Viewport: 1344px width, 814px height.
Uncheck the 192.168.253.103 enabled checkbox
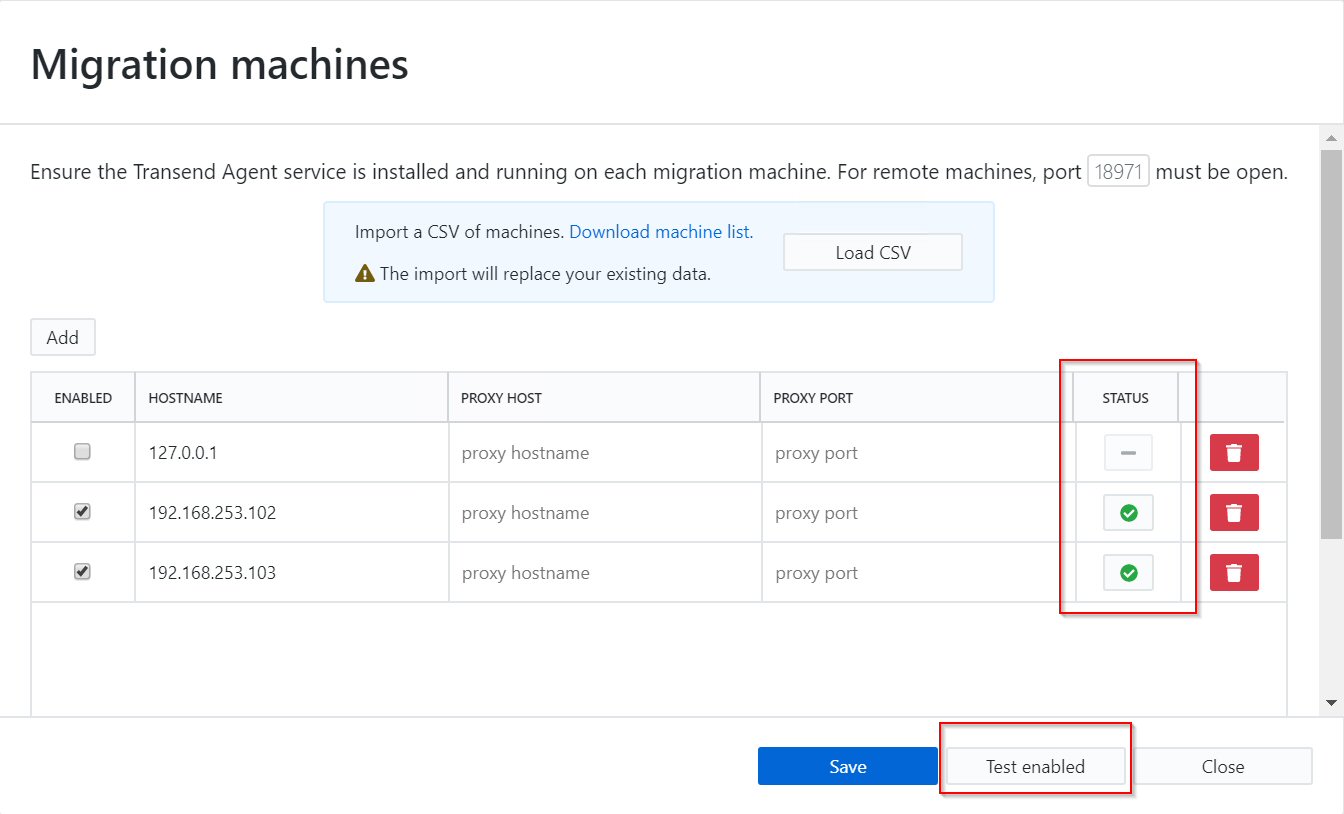[x=83, y=572]
